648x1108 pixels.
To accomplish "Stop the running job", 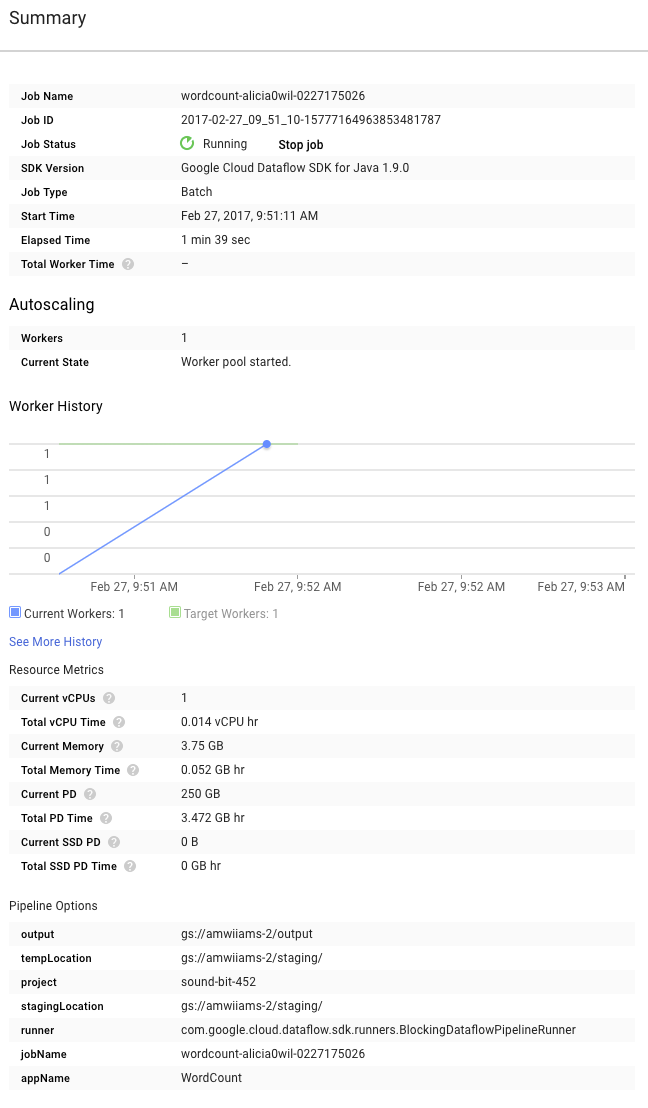I will point(300,145).
